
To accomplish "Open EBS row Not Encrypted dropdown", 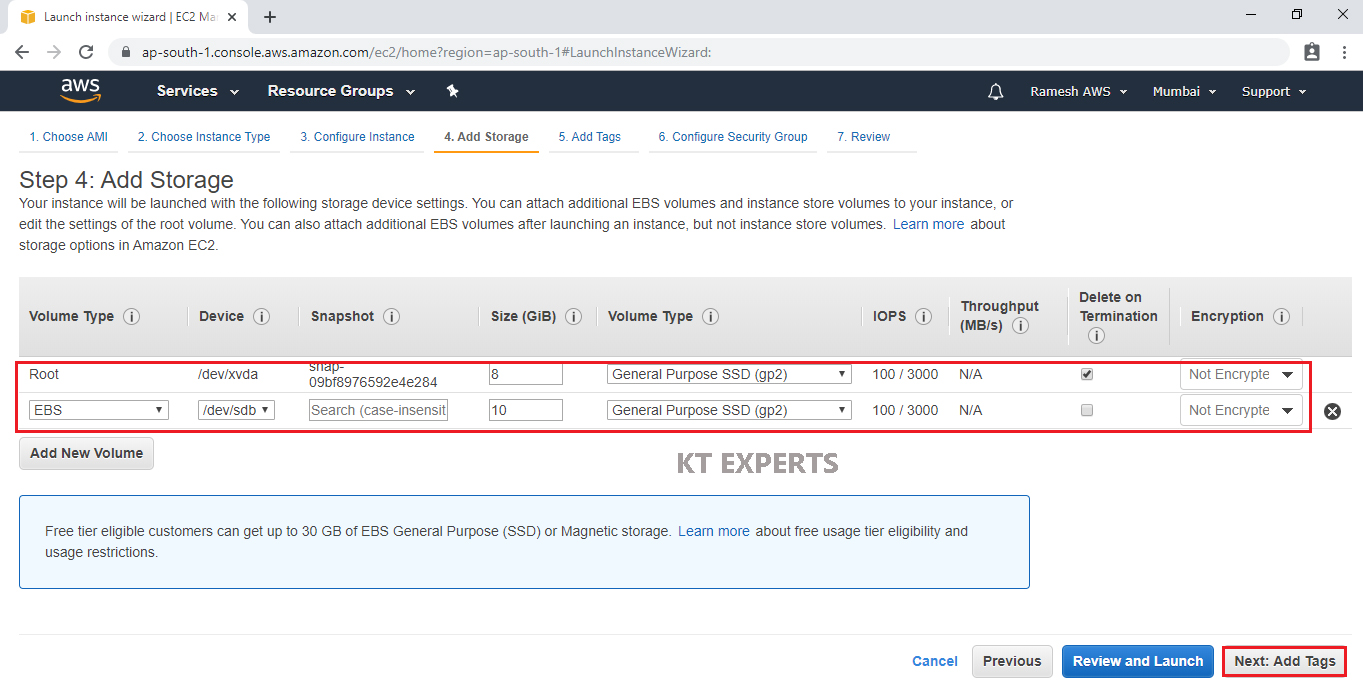I will point(1241,411).
